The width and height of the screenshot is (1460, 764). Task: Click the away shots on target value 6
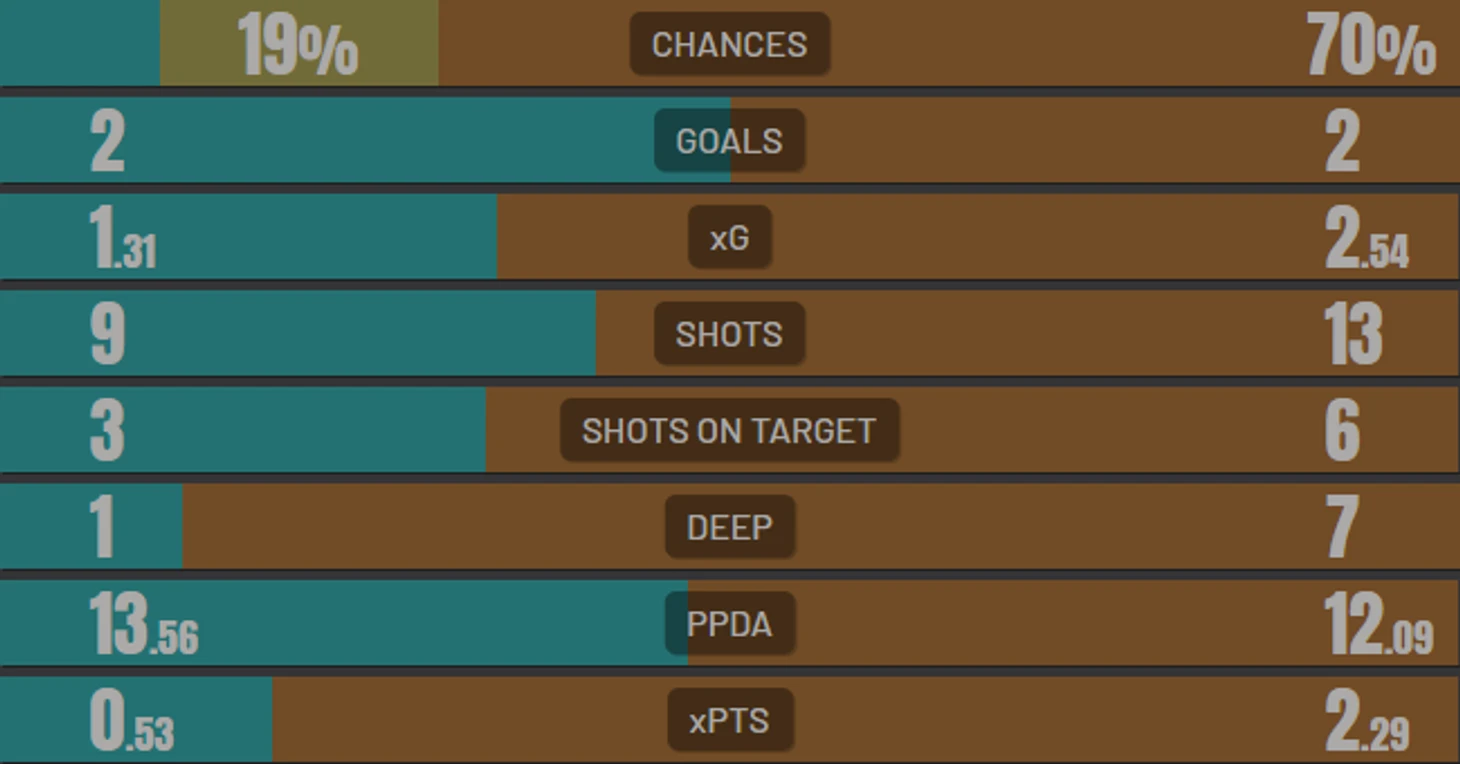tap(1342, 432)
